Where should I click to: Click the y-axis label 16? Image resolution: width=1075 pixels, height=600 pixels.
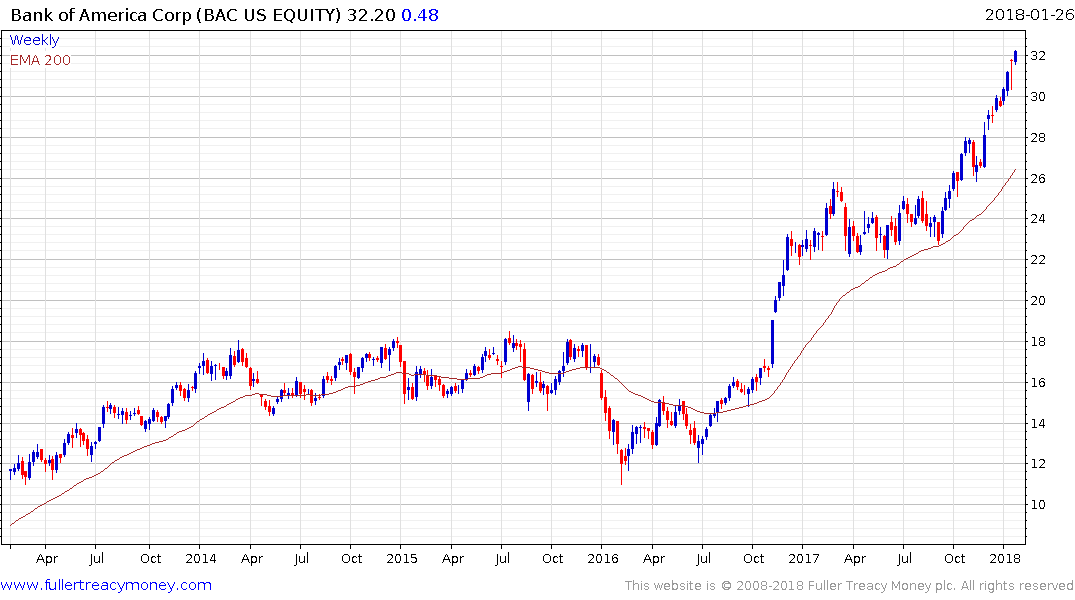pos(1038,383)
